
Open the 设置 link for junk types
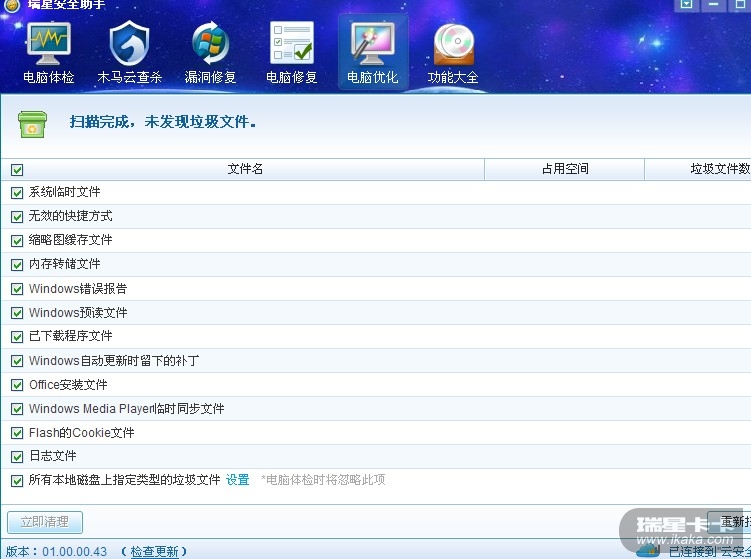238,479
